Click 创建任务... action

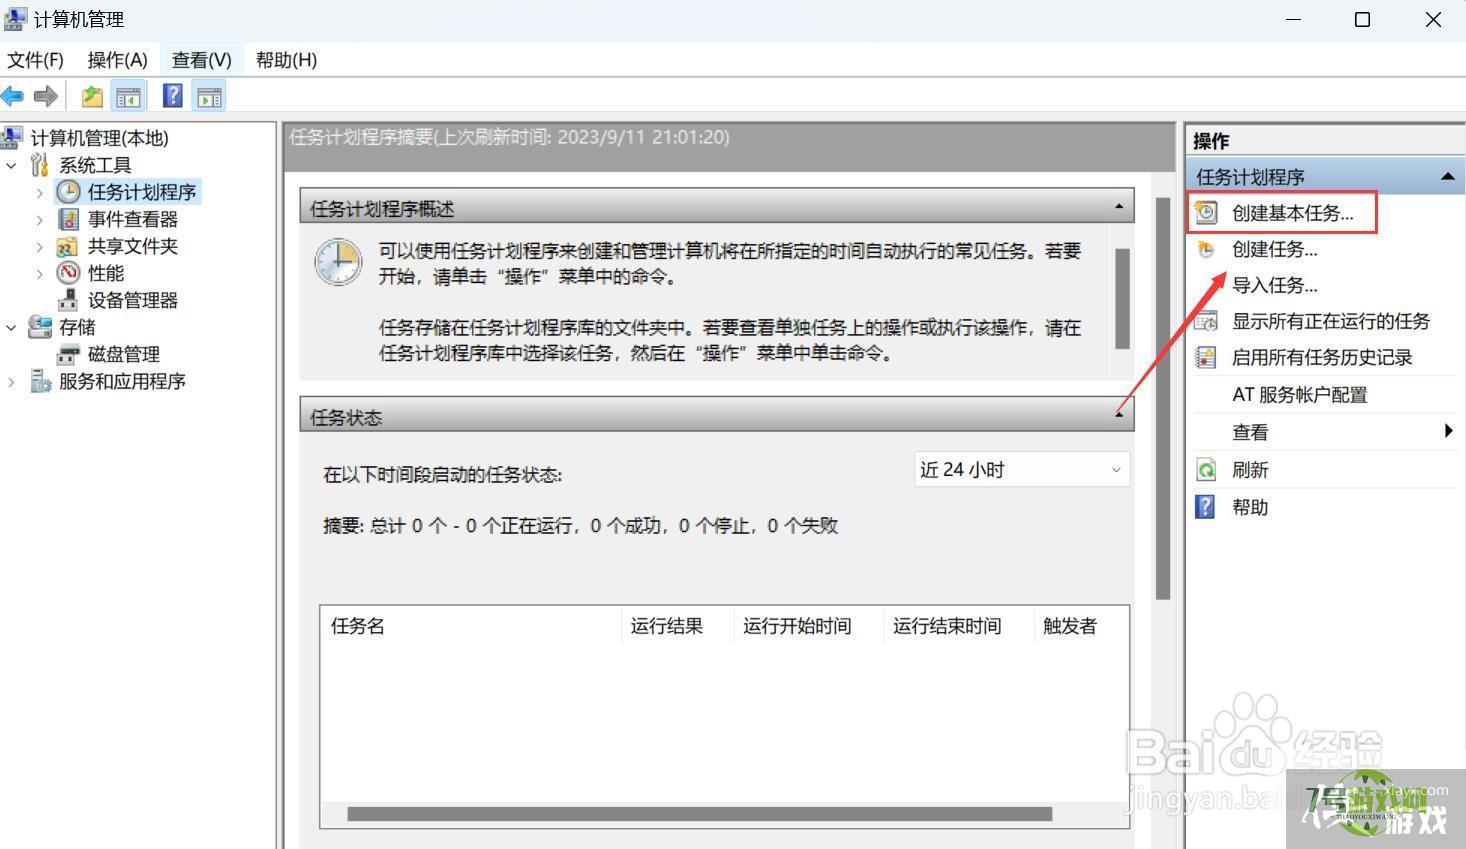pos(1274,249)
